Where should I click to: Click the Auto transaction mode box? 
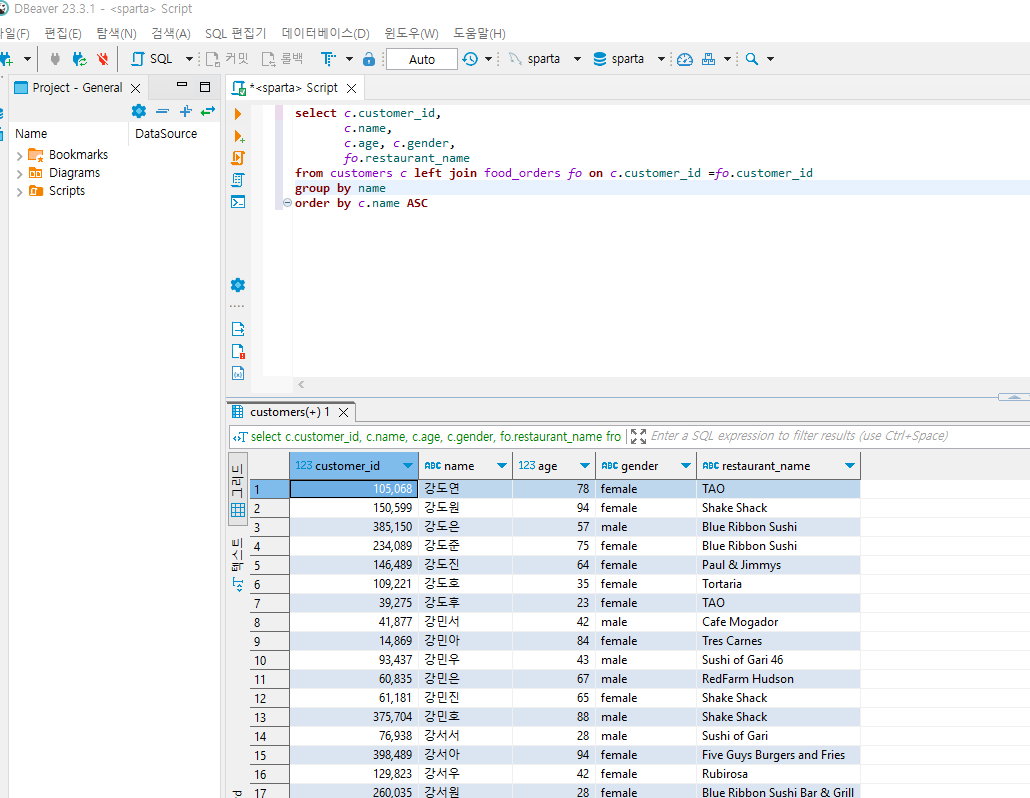point(422,59)
